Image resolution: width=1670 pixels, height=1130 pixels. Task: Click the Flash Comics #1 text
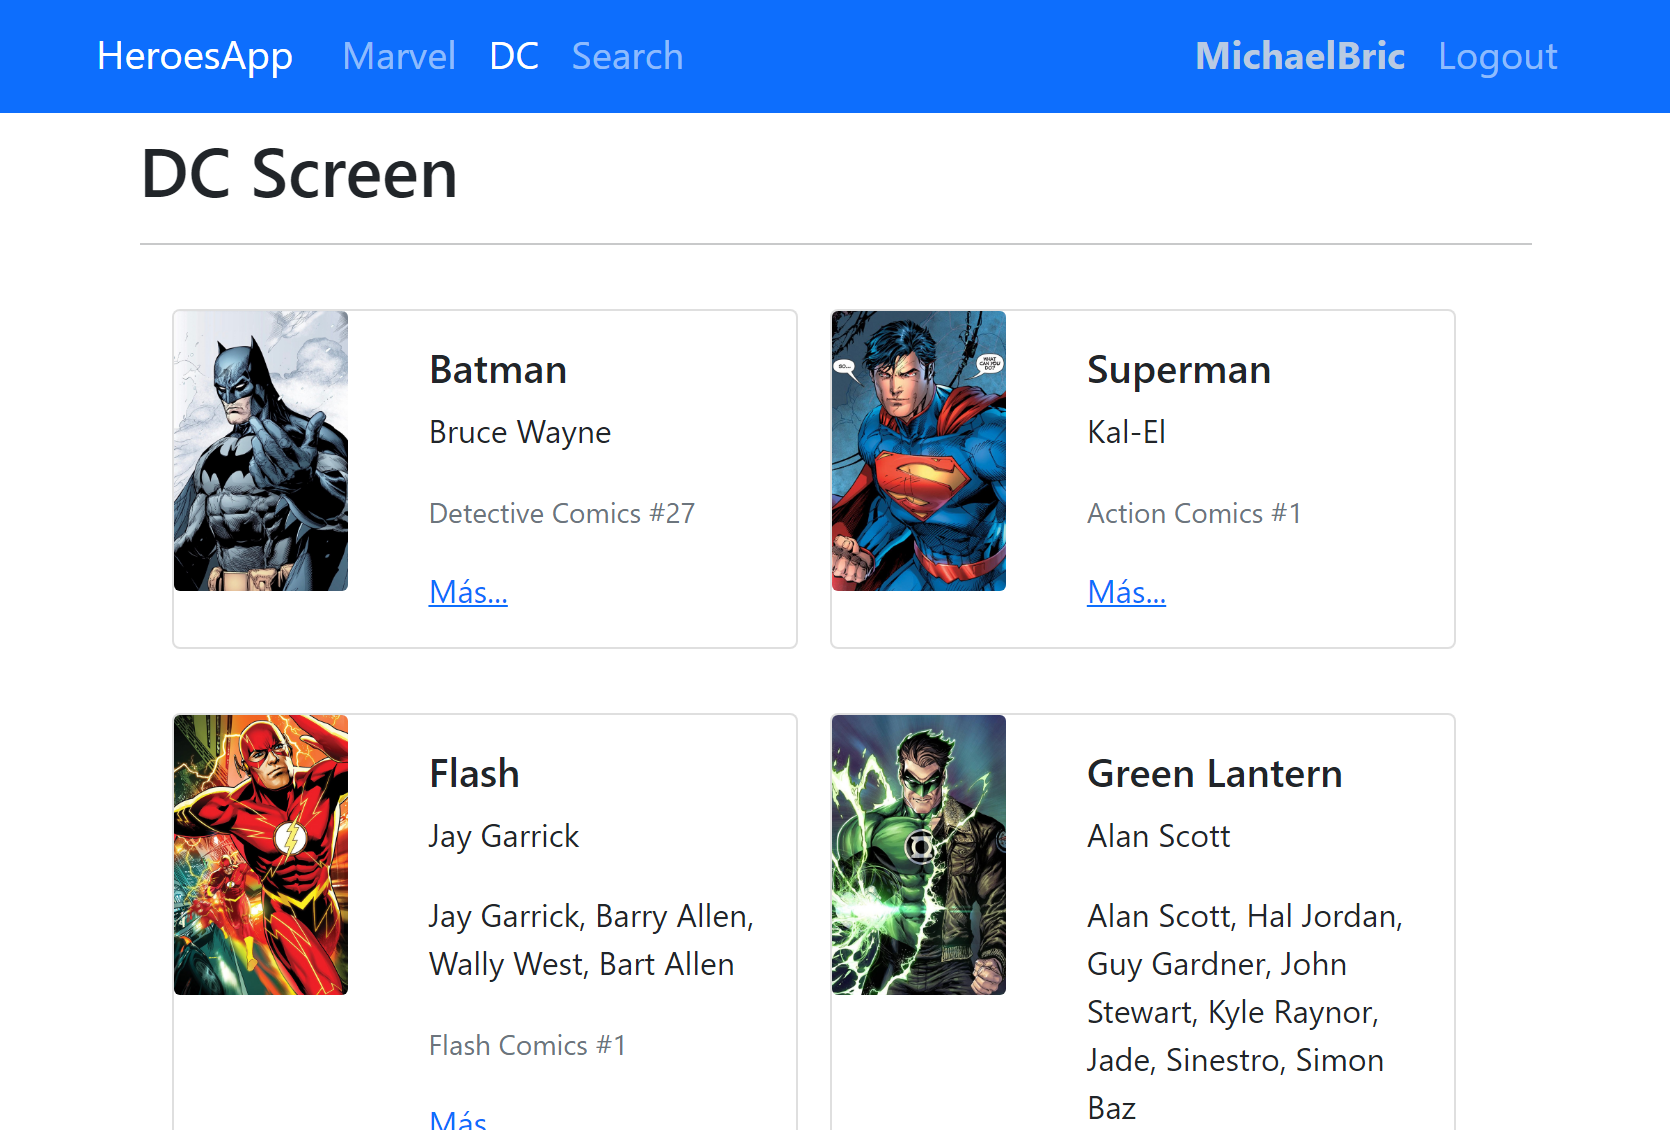pos(528,1045)
